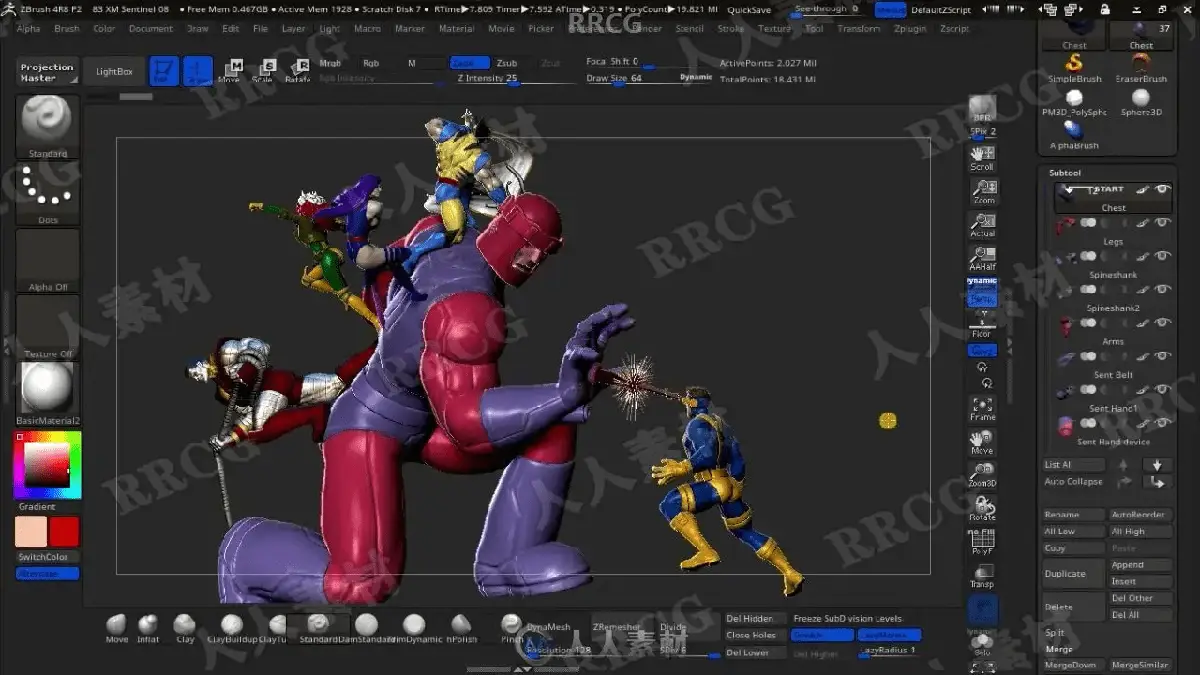Hide the Chest subtool with eye icon
Screen dimensions: 1200x675
click(x=1162, y=189)
